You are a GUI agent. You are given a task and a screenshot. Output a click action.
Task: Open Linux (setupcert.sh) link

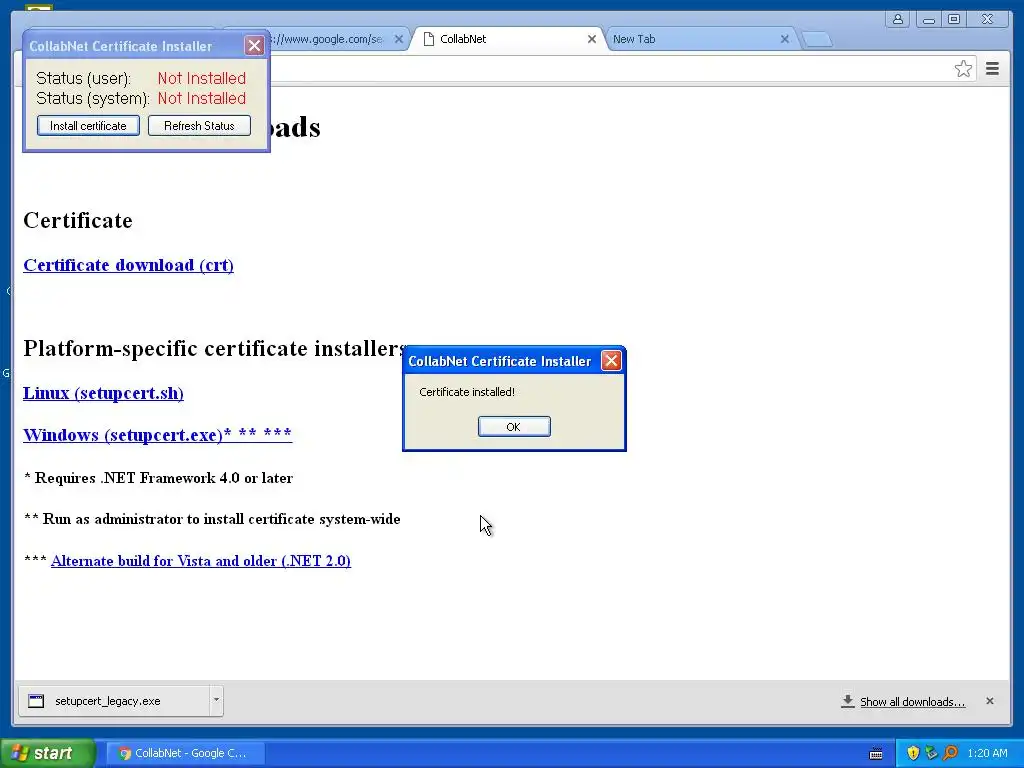point(103,393)
